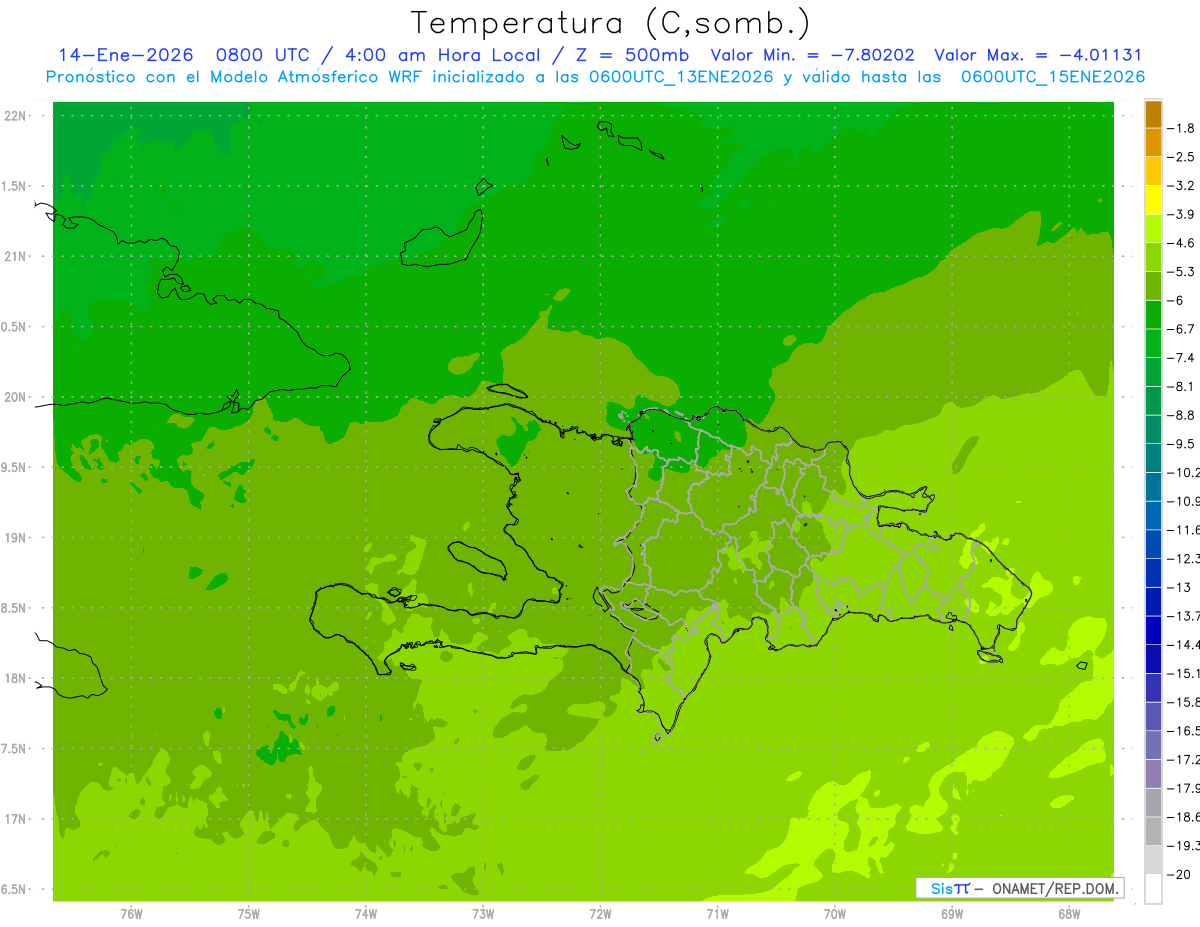The width and height of the screenshot is (1200, 927).
Task: Click the "Valor Max. = -4.01131" readout
Action: coord(1038,55)
